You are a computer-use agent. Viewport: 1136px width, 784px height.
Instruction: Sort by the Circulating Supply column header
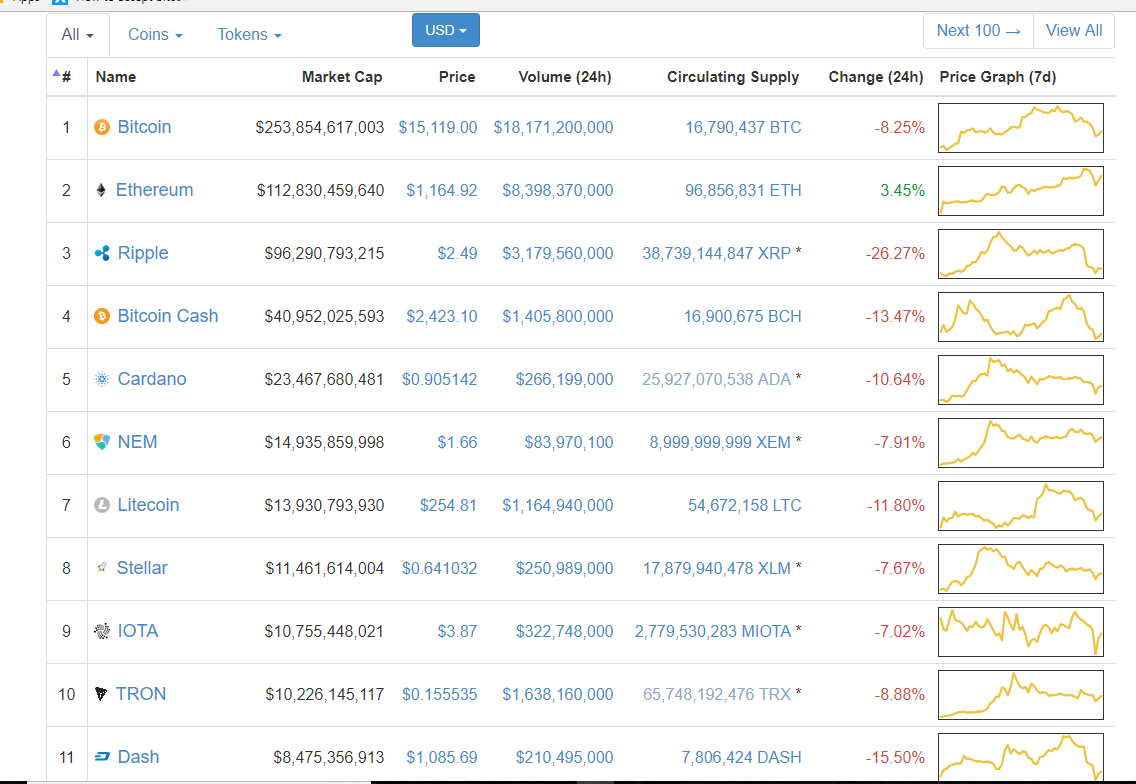click(x=733, y=77)
